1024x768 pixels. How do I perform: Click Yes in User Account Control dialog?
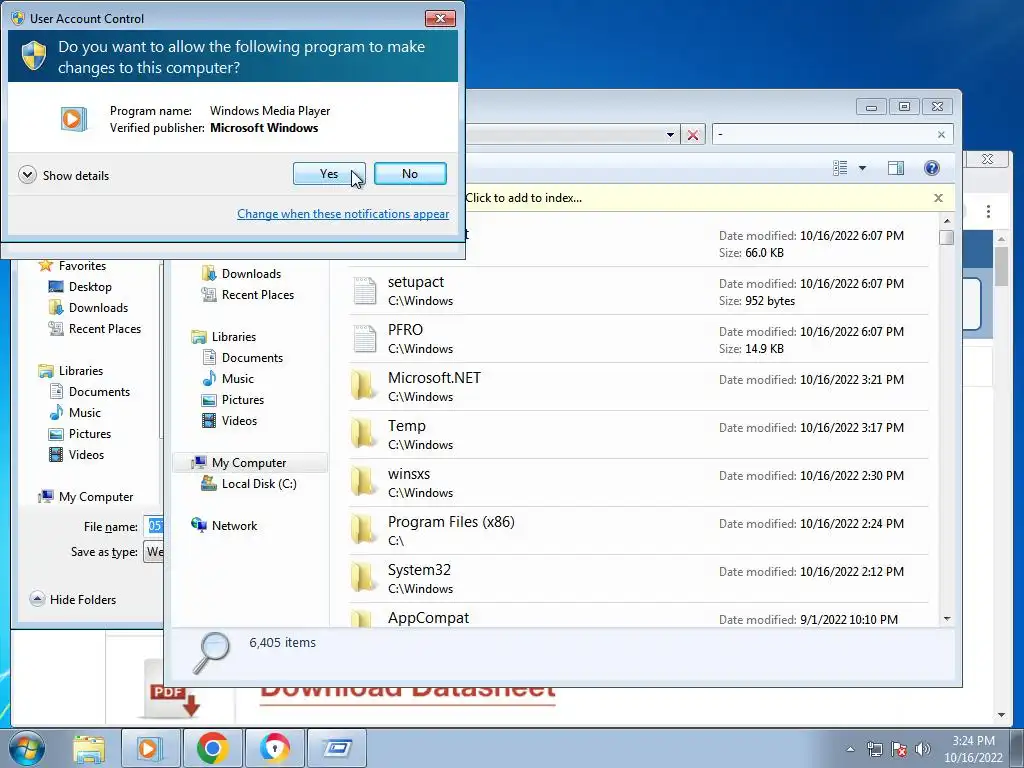coord(328,174)
